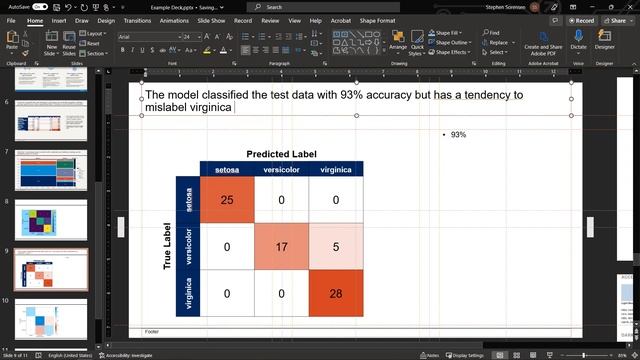Image resolution: width=640 pixels, height=360 pixels.
Task: Switch to the Shape Format tab
Action: pyautogui.click(x=378, y=20)
